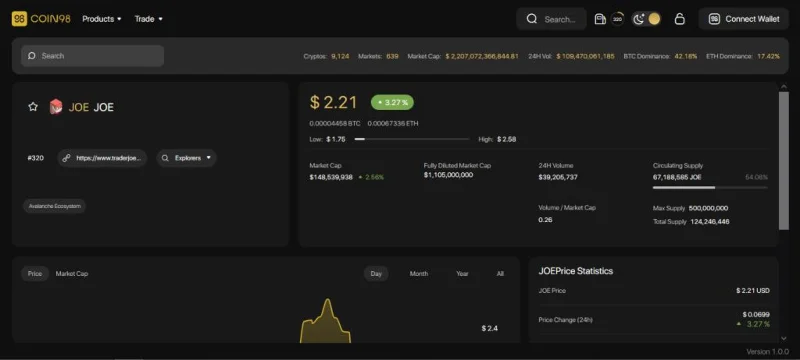This screenshot has height=360, width=800.
Task: Switch chart to Price tab
Action: pos(35,274)
